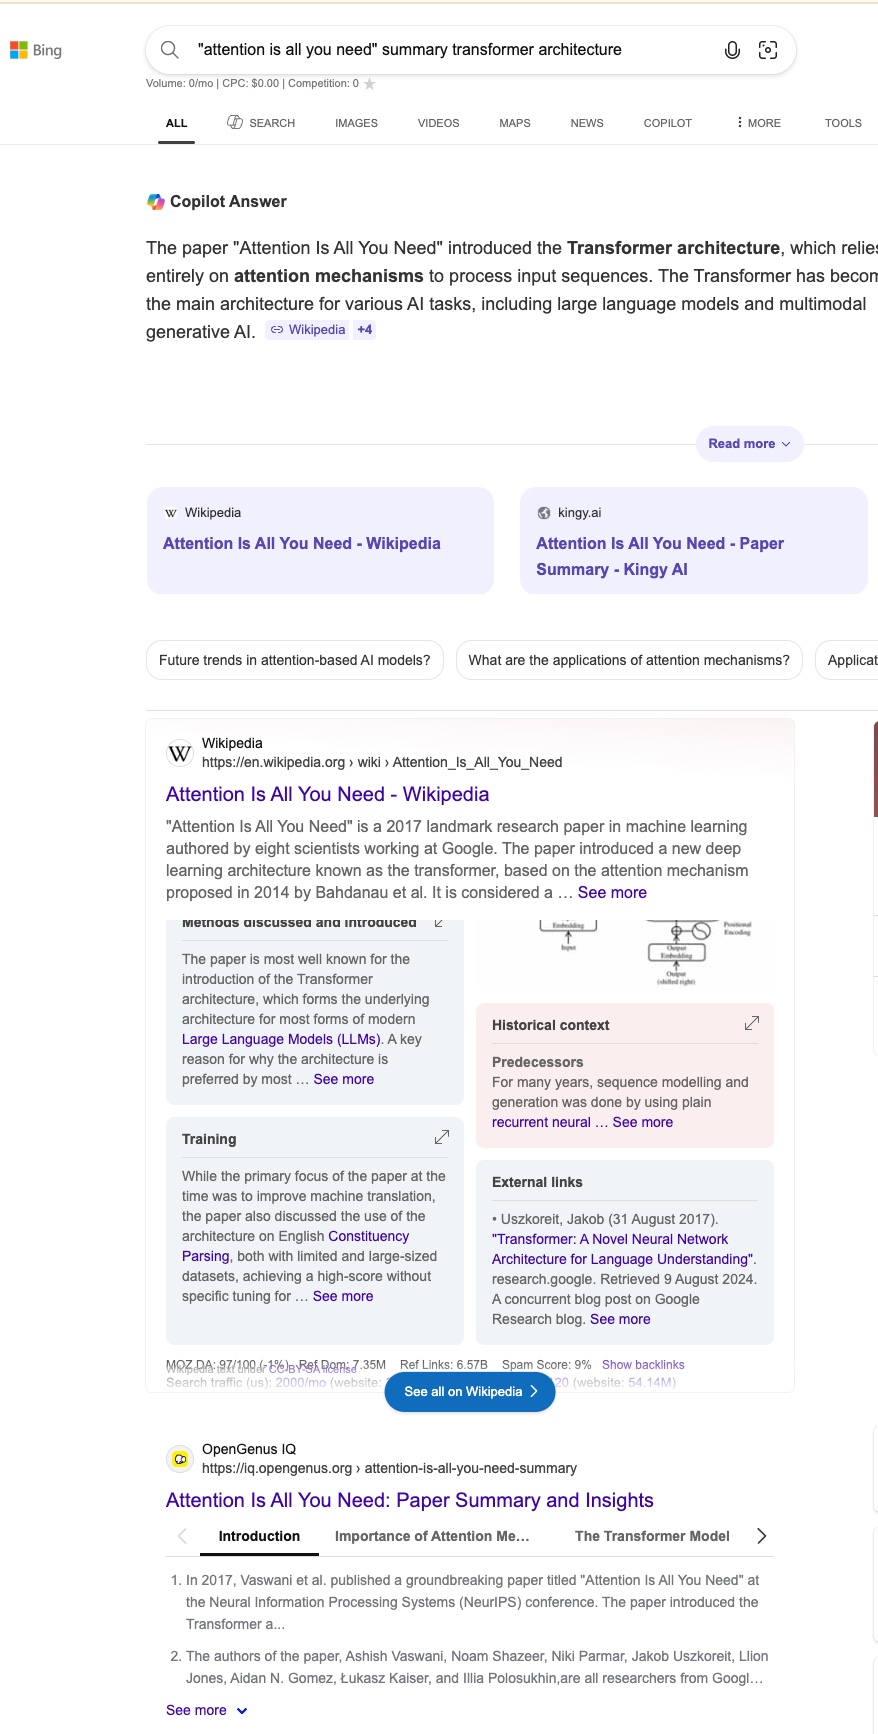Open Attention Is All You Need - Wikipedia card

[x=320, y=541]
